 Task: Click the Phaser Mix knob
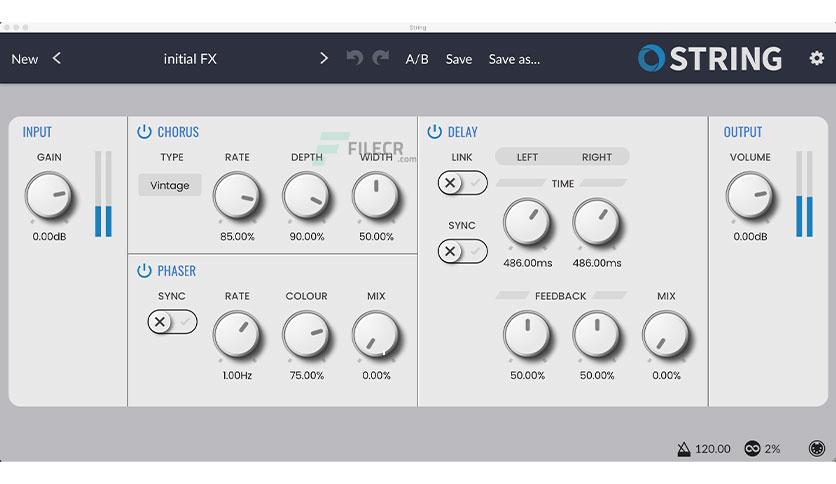click(x=376, y=335)
